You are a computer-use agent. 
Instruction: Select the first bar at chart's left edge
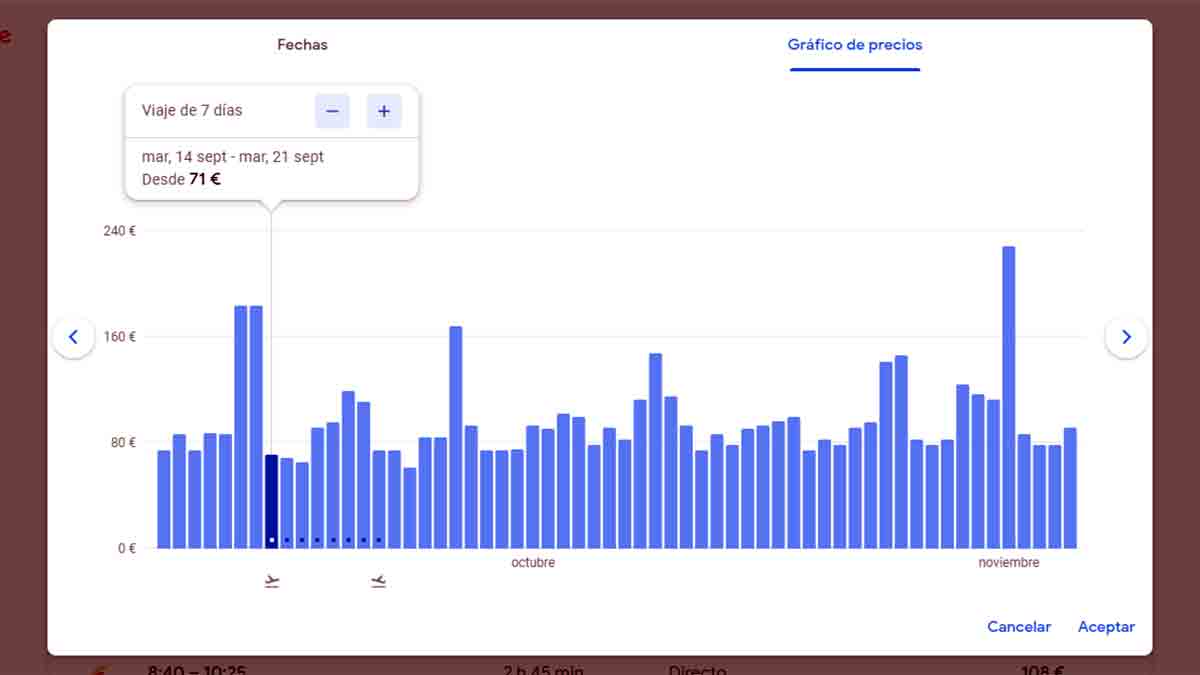pyautogui.click(x=164, y=499)
